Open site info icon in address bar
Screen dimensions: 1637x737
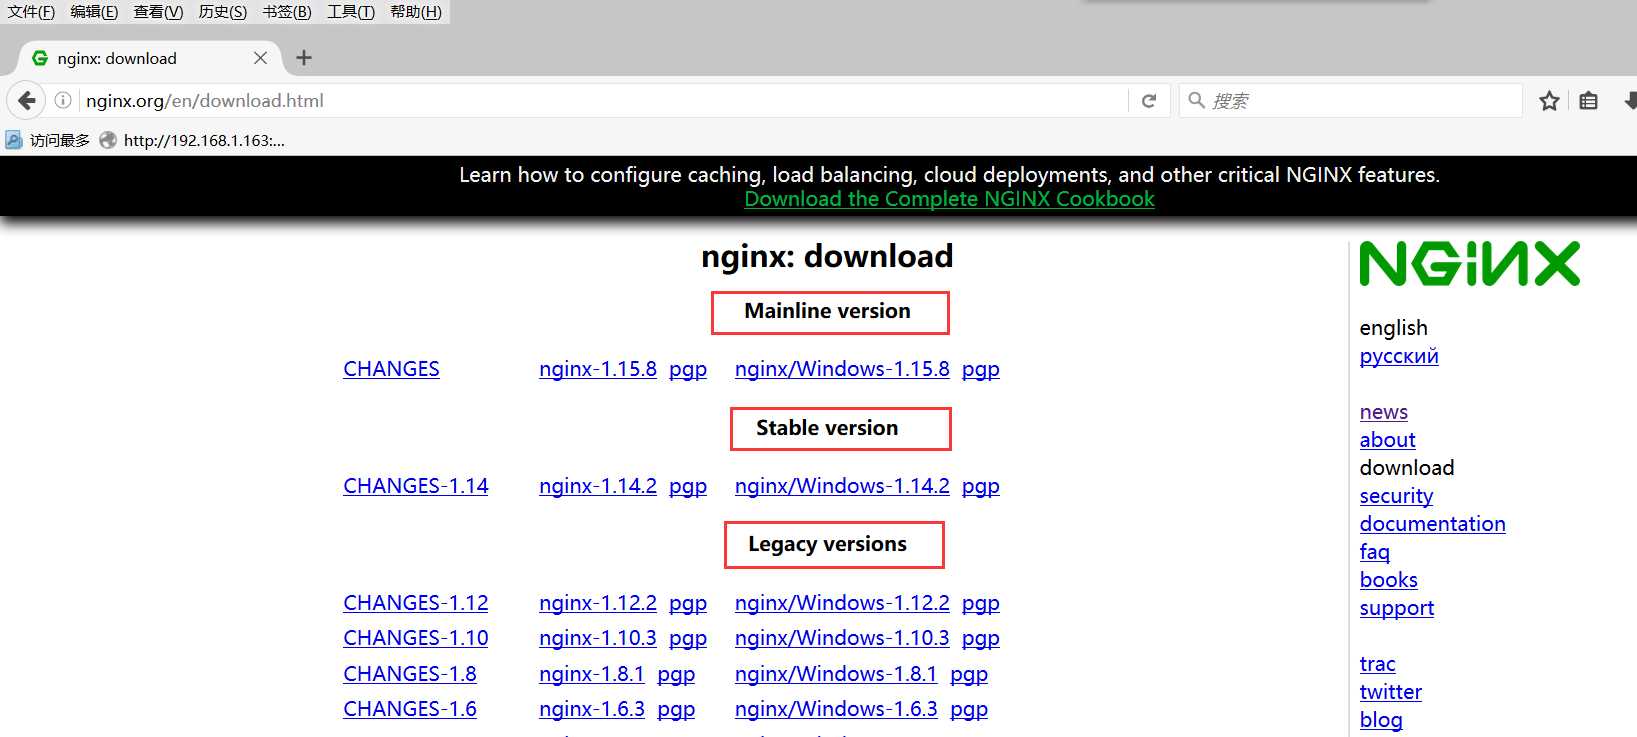[63, 100]
